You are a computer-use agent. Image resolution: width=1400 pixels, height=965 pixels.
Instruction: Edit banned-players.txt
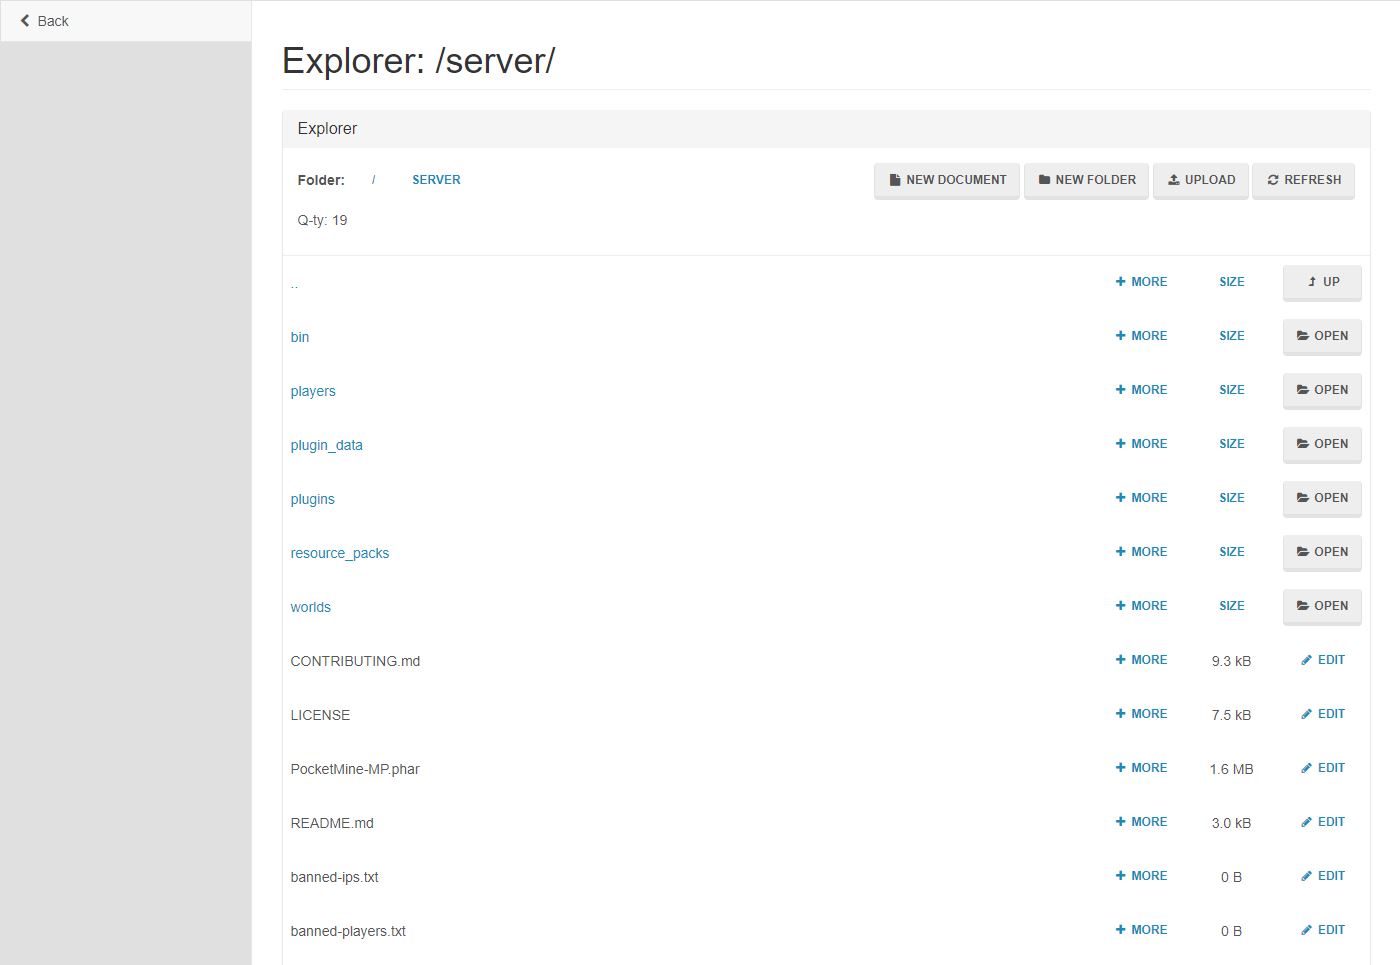click(x=1322, y=929)
